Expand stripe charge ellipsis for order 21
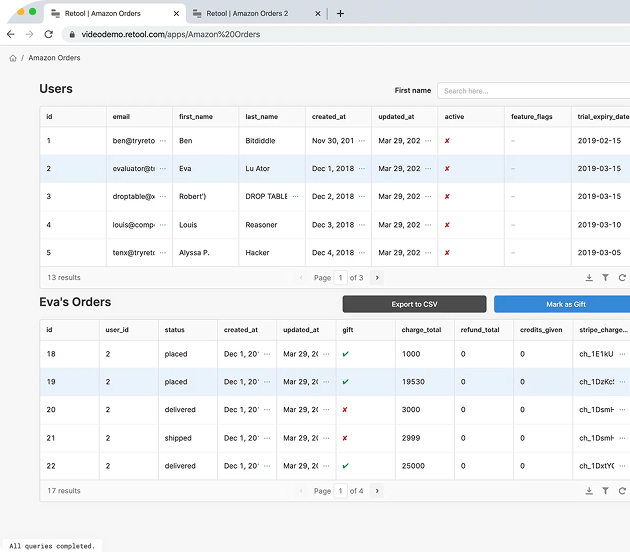Screen dimensions: 630x552 (622, 438)
